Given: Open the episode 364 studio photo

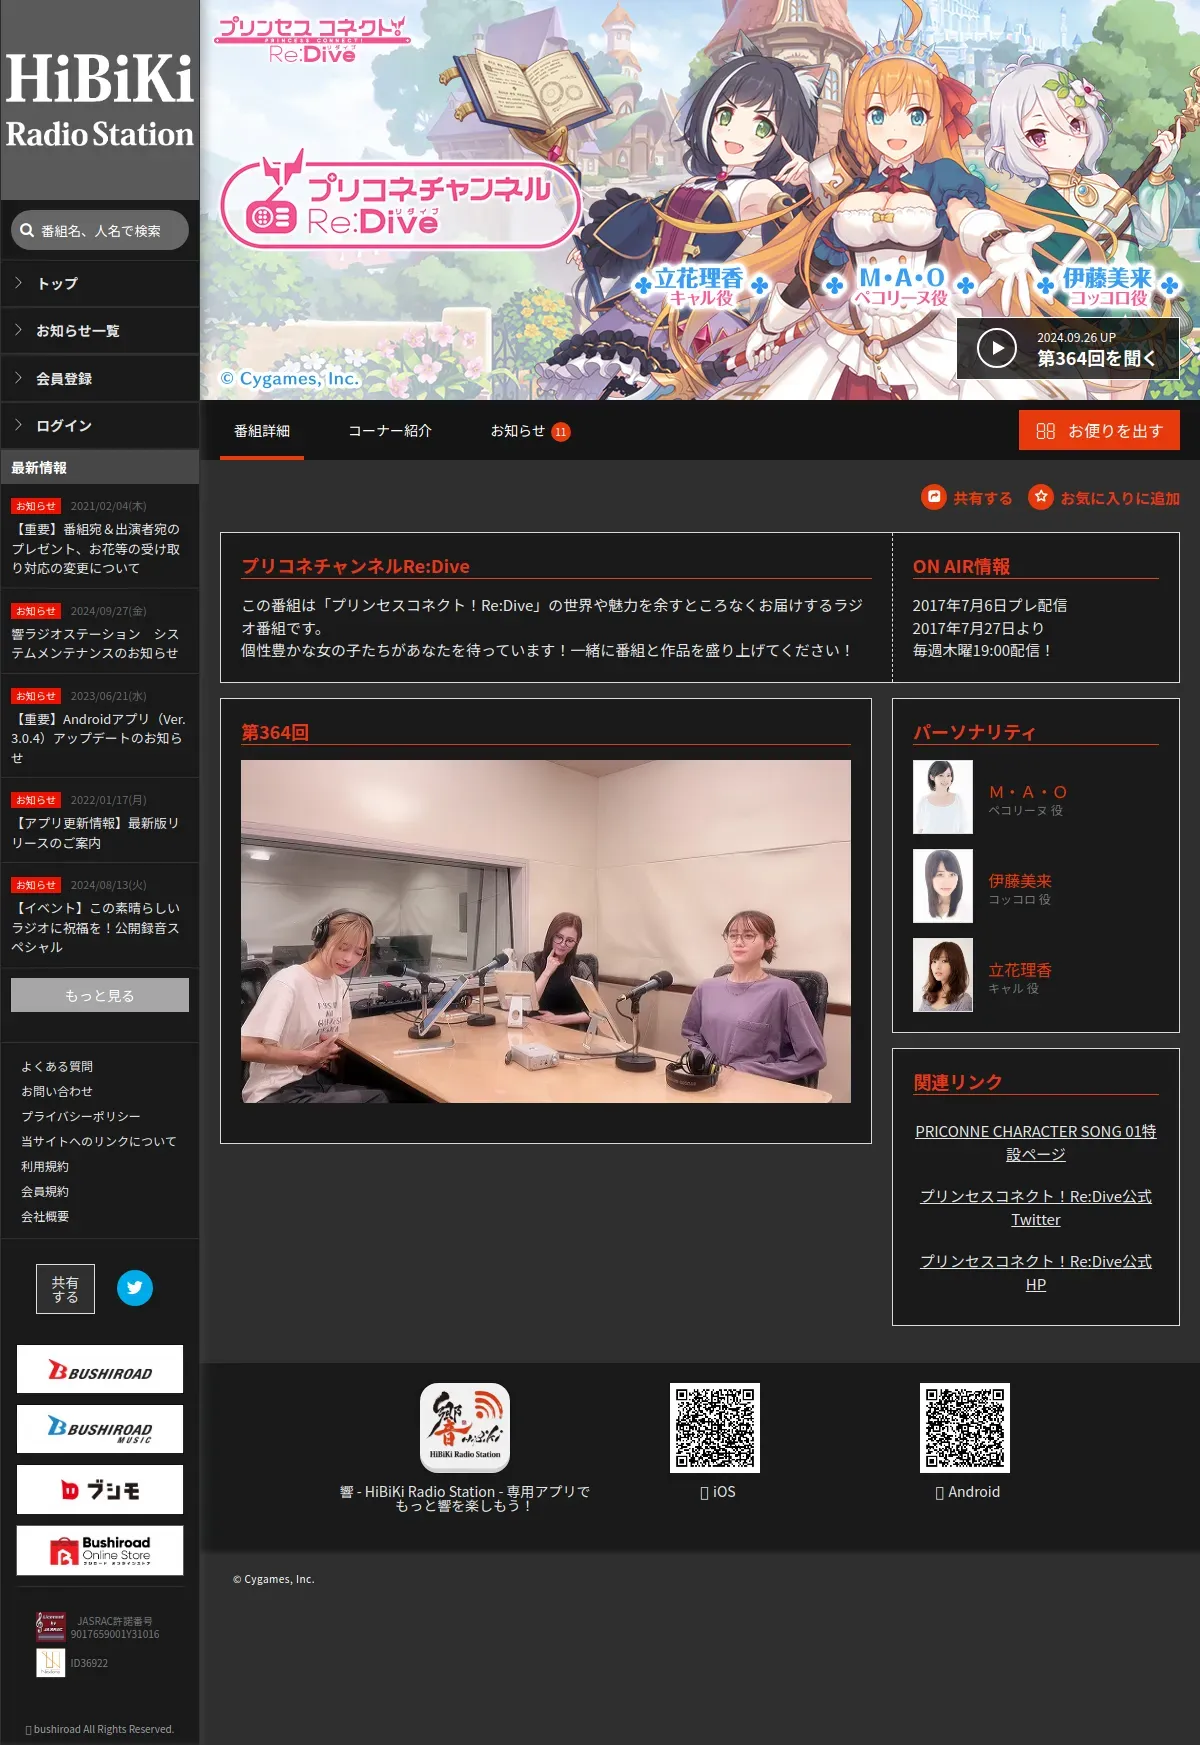Looking at the screenshot, I should (546, 931).
